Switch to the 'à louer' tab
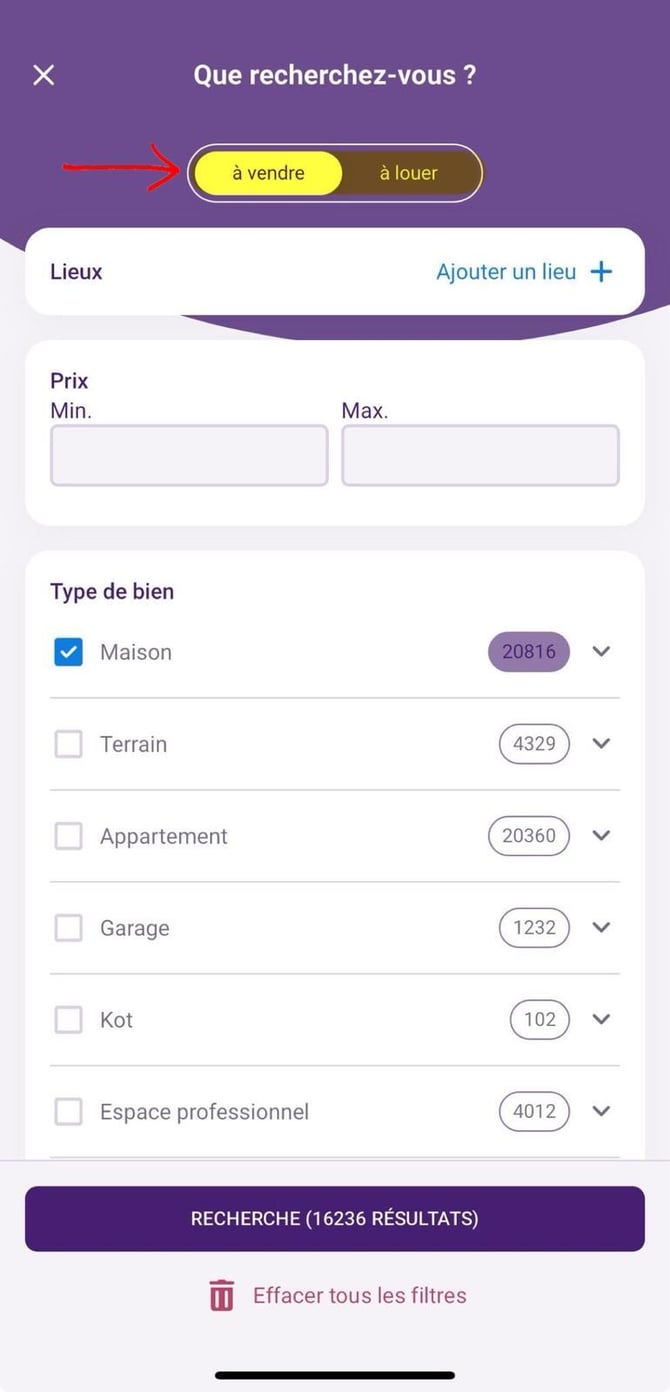The image size is (670, 1392). pyautogui.click(x=408, y=173)
